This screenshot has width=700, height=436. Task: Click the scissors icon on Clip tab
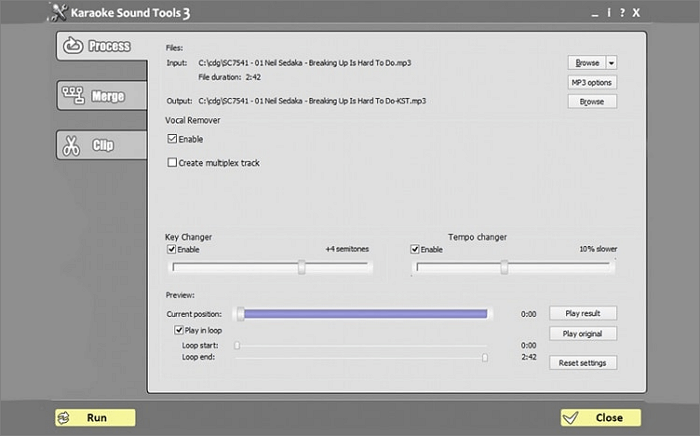coord(70,146)
